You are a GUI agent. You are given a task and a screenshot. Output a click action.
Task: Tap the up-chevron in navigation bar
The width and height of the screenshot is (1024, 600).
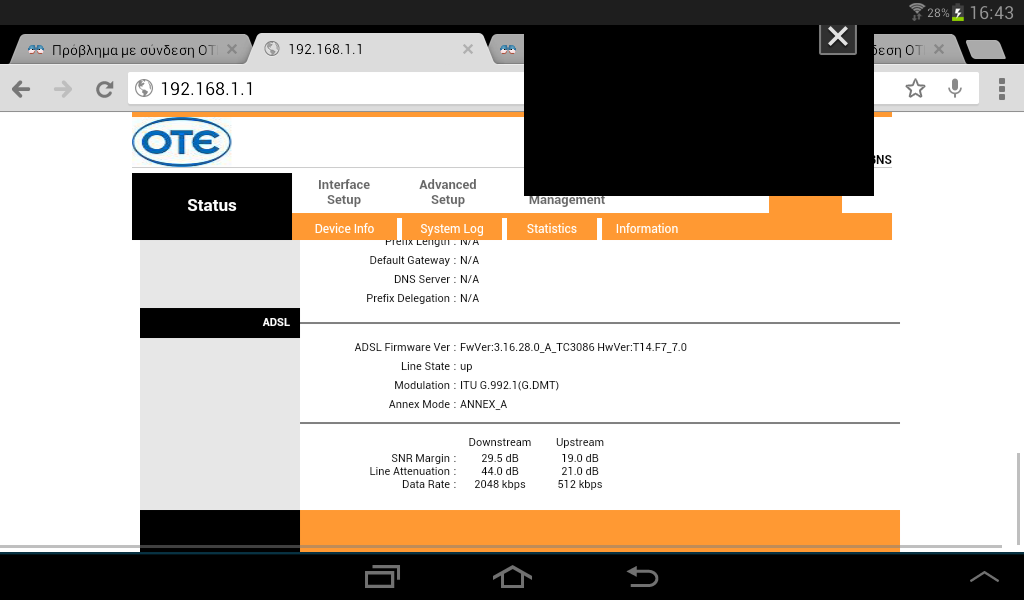[984, 576]
